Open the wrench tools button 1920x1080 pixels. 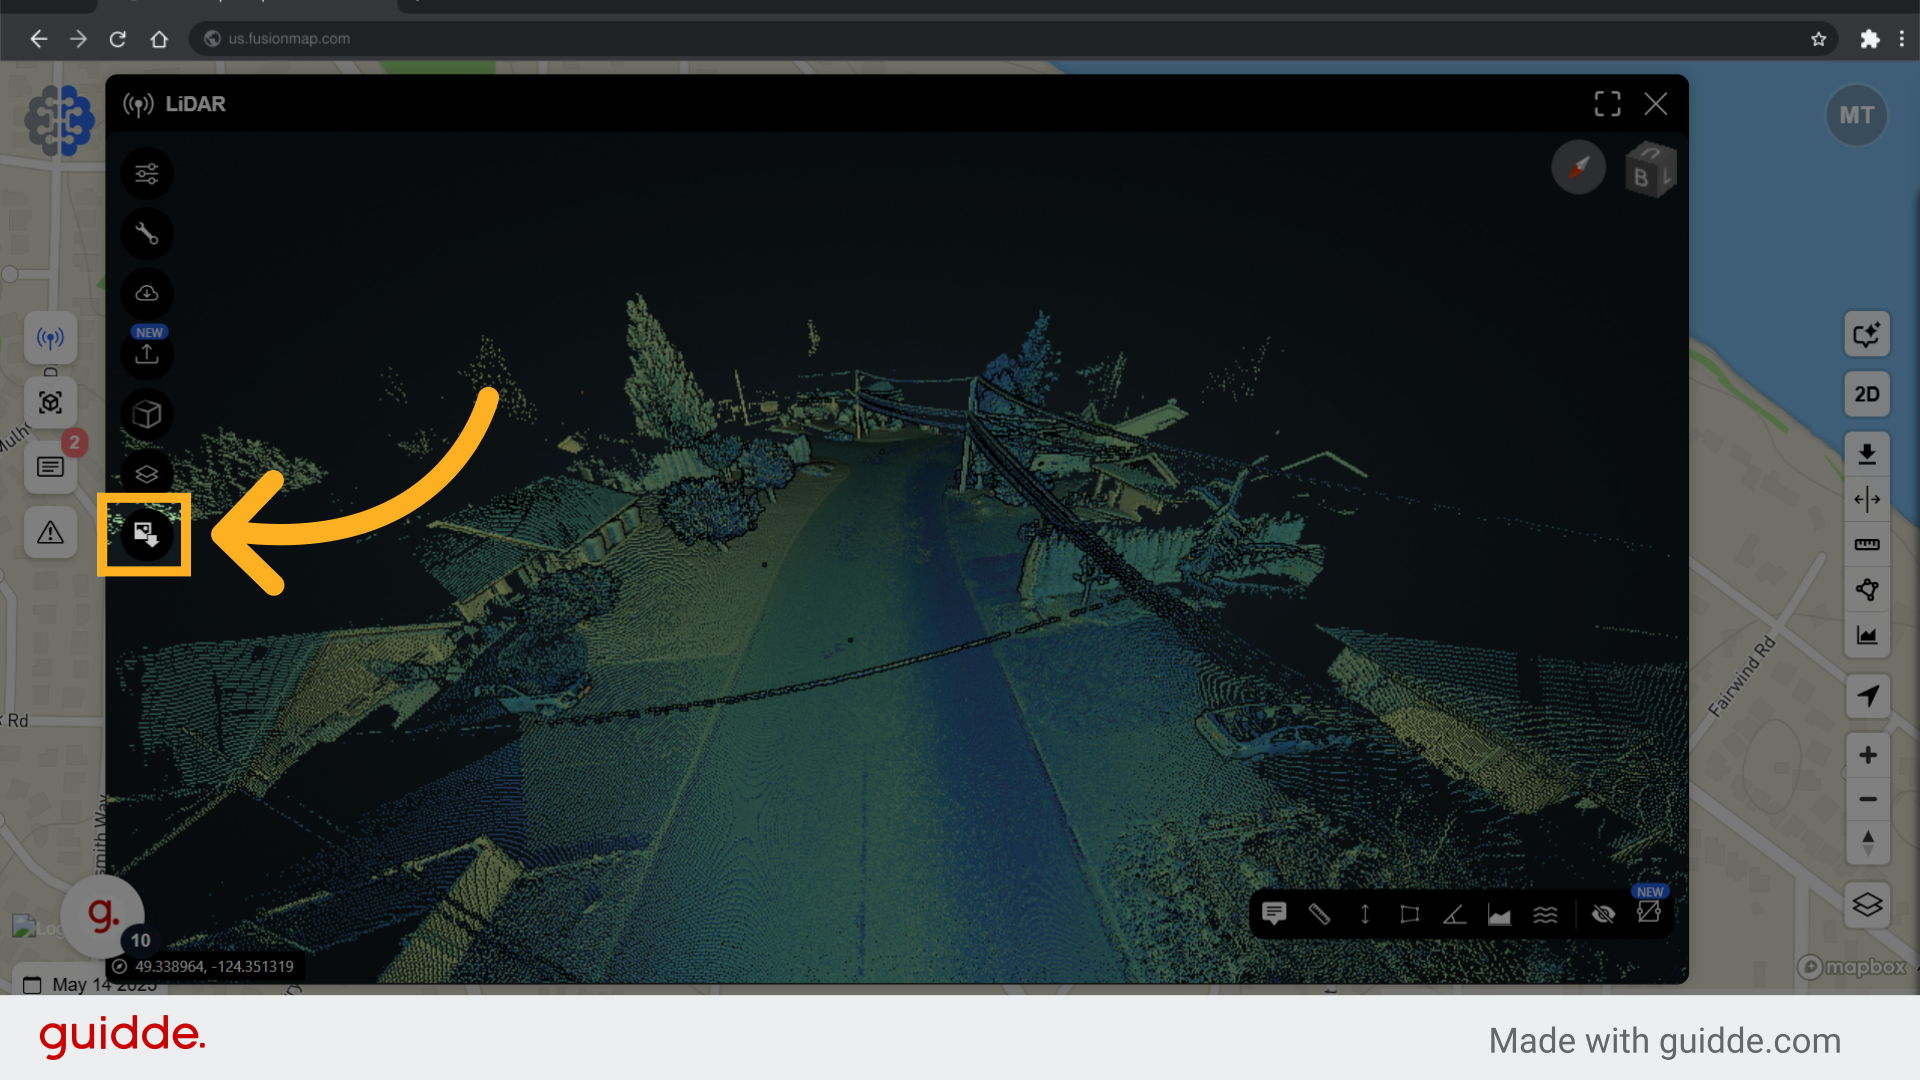point(147,234)
